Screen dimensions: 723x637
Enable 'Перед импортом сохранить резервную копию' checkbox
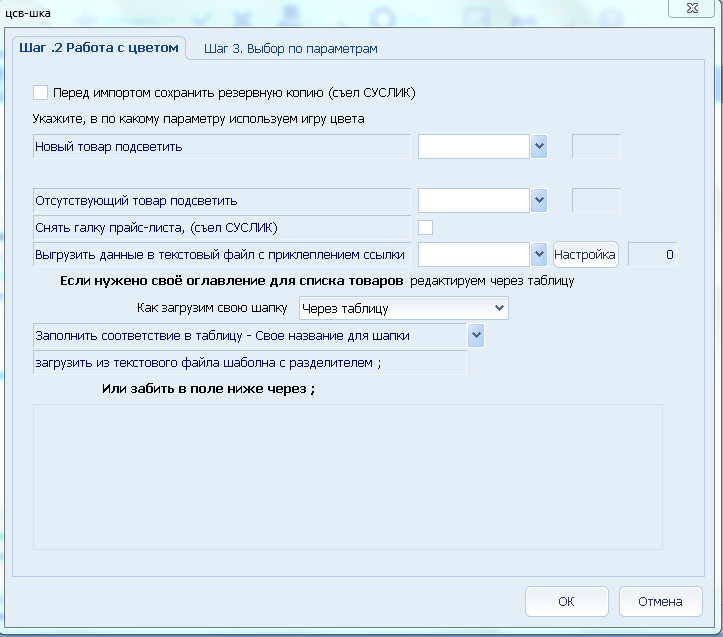(x=41, y=93)
